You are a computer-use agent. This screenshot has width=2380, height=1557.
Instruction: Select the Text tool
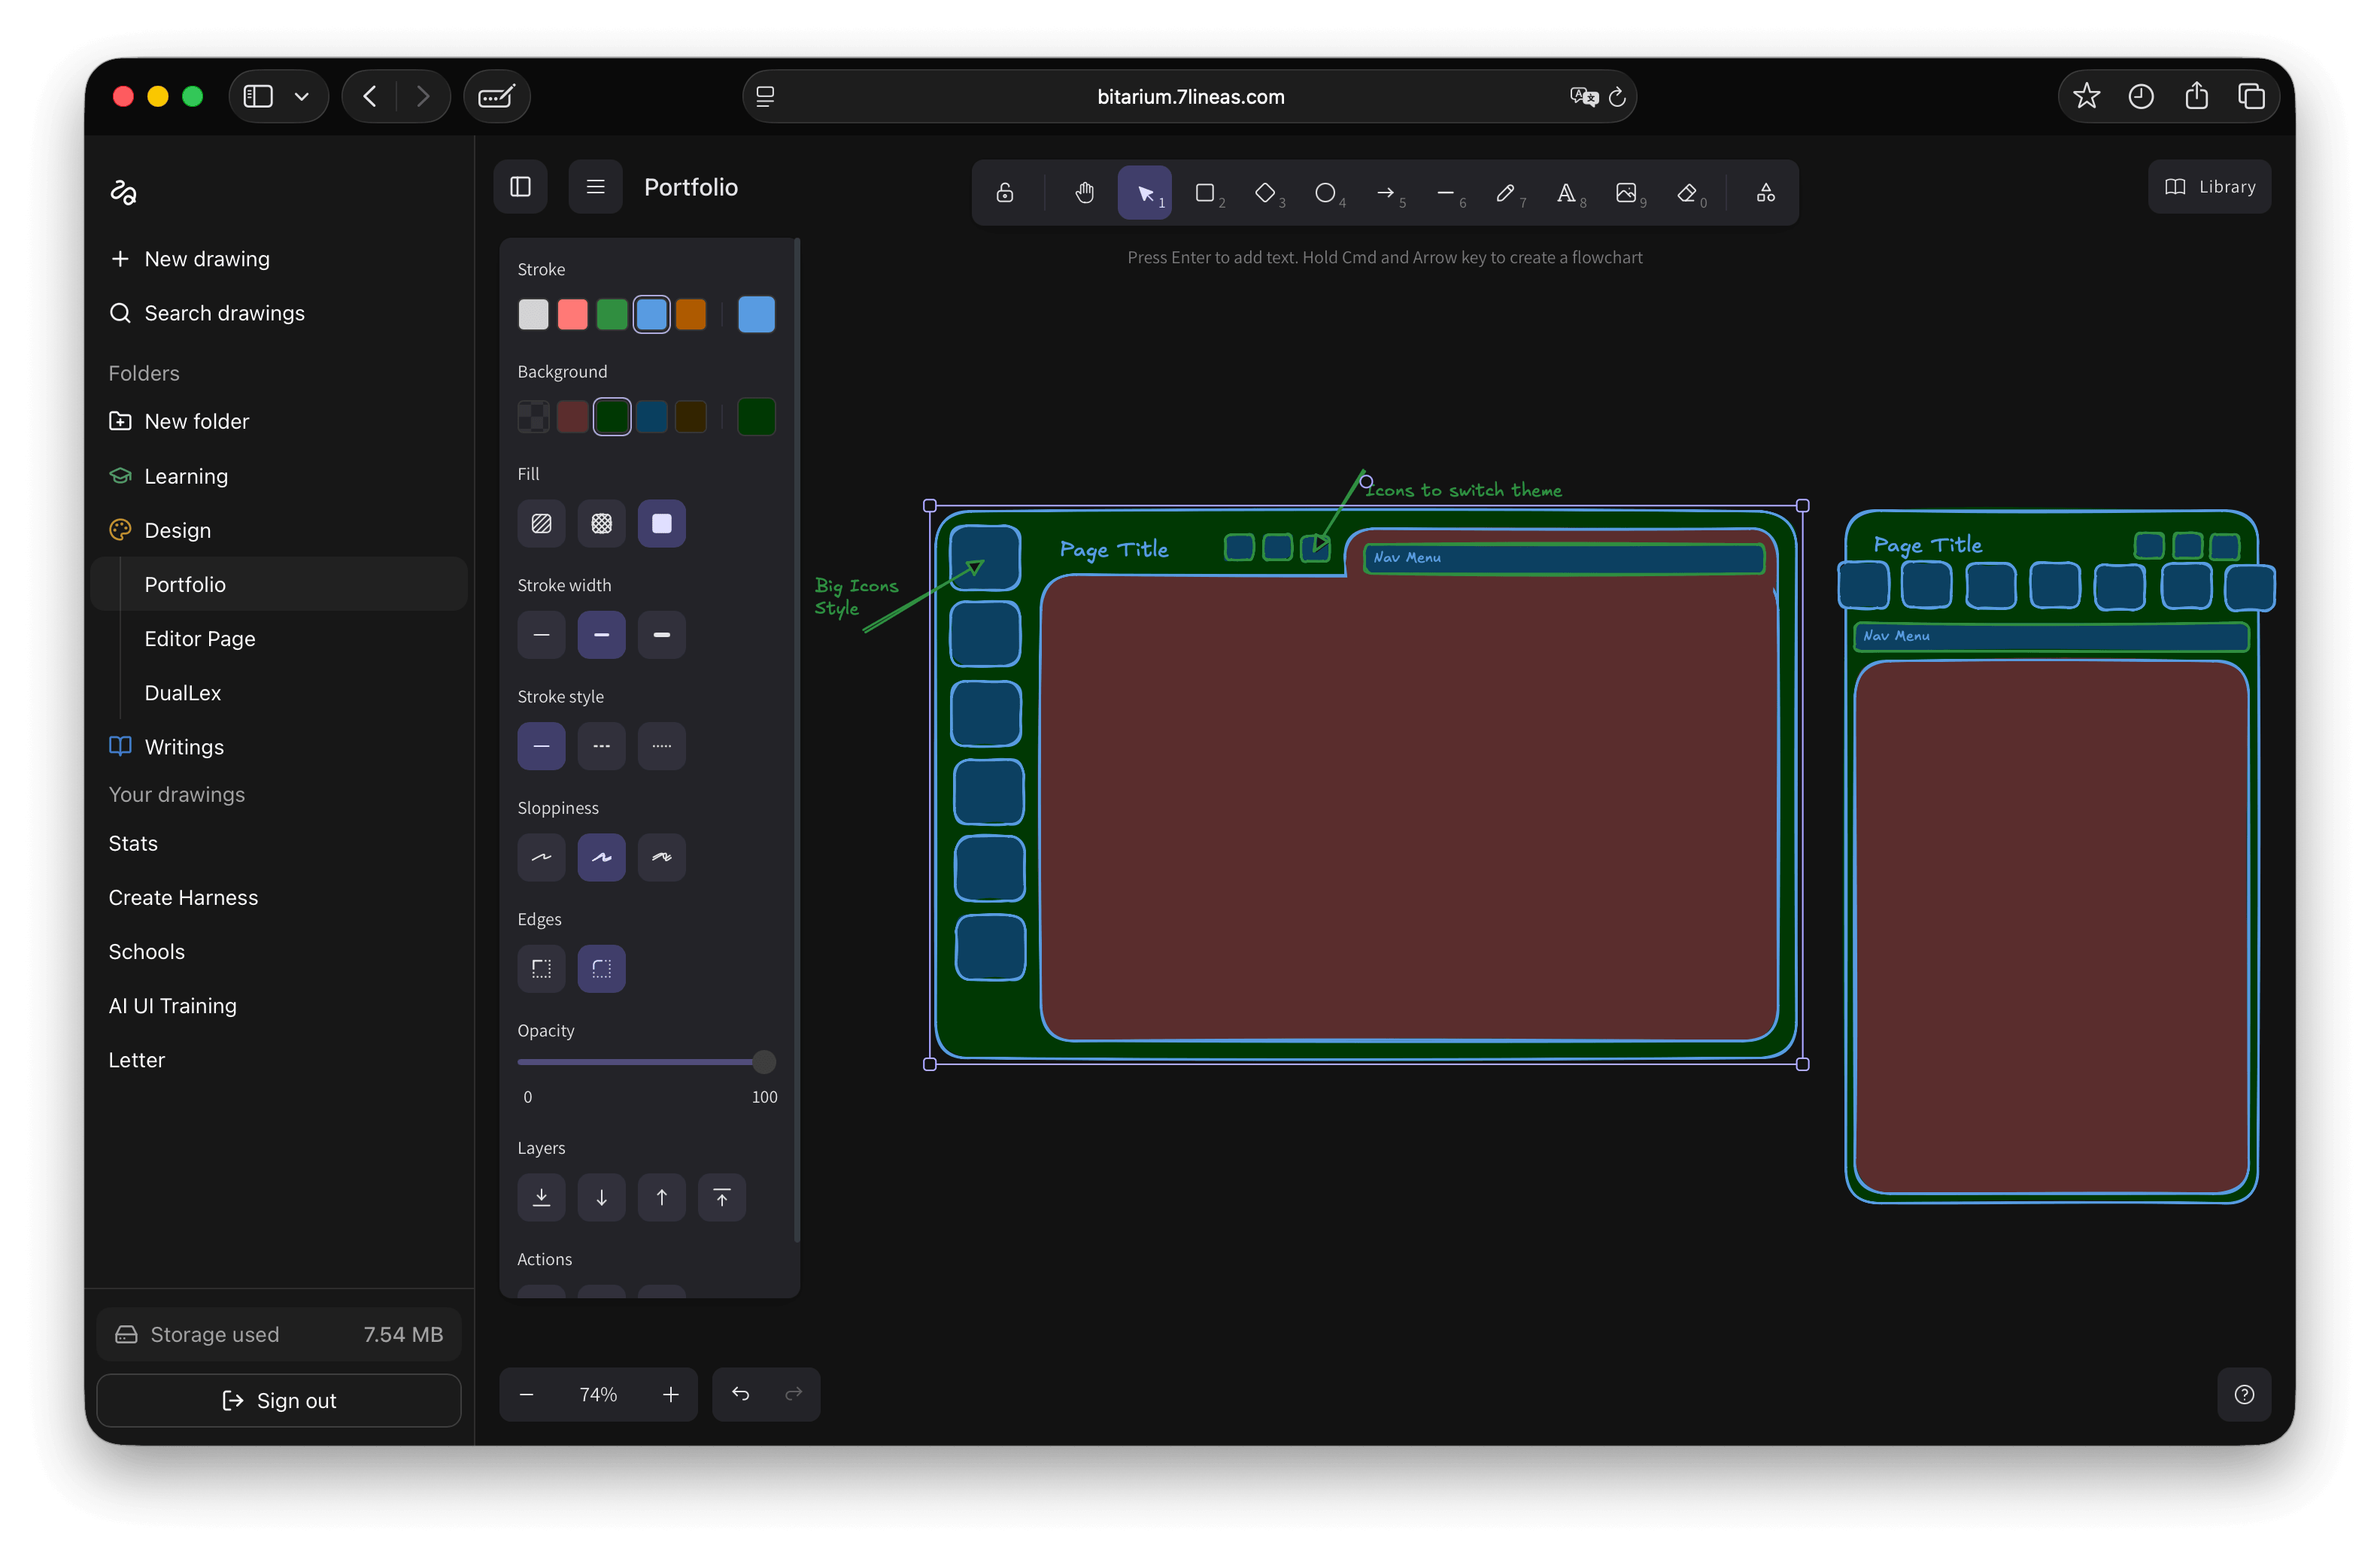(1566, 192)
